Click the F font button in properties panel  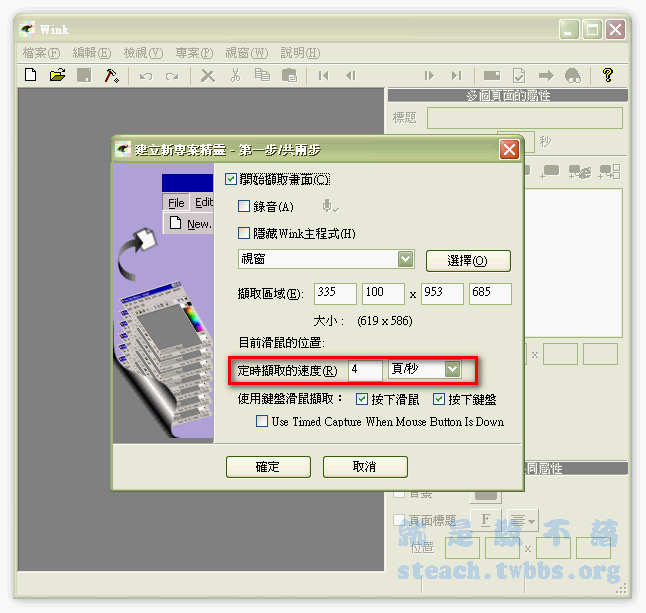coord(486,520)
